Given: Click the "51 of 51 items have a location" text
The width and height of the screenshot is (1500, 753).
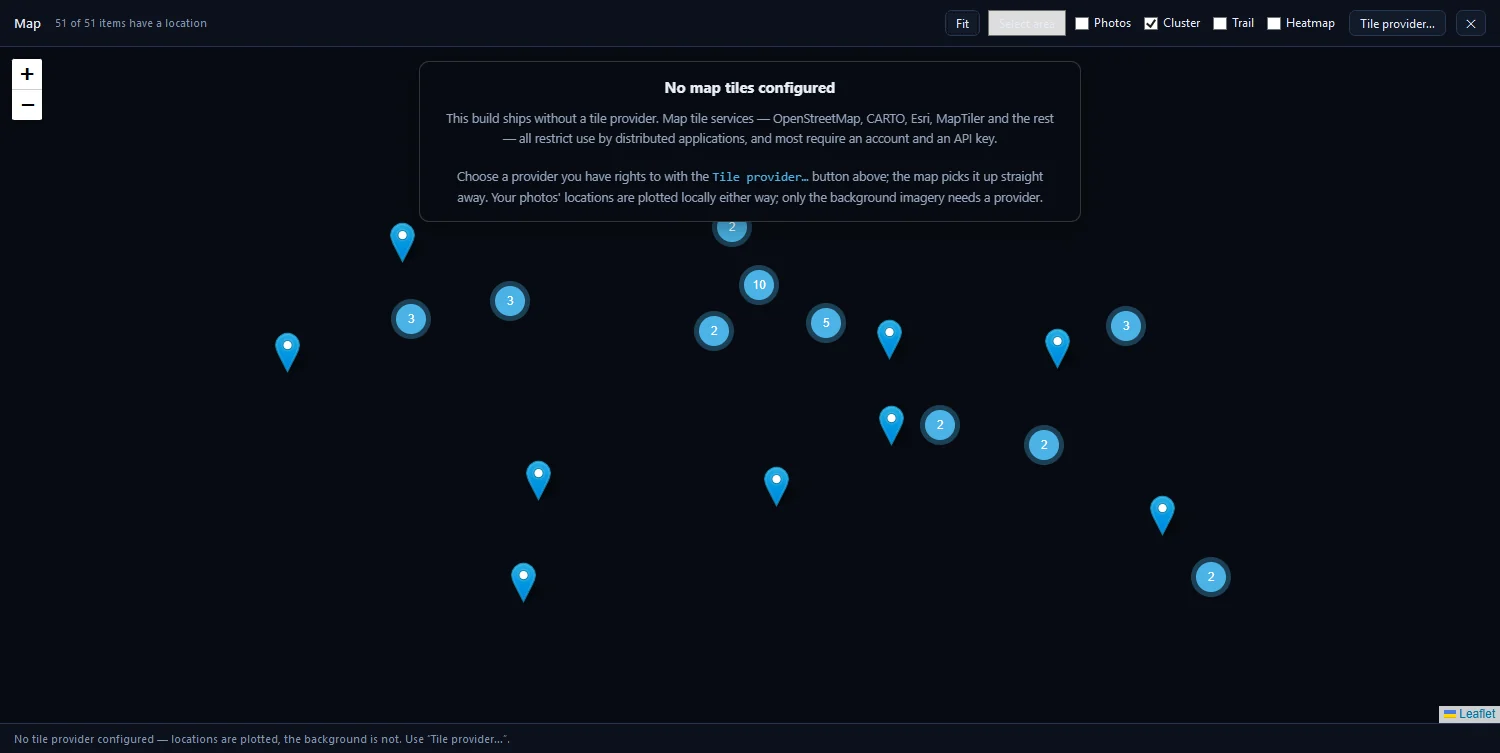Looking at the screenshot, I should (131, 23).
